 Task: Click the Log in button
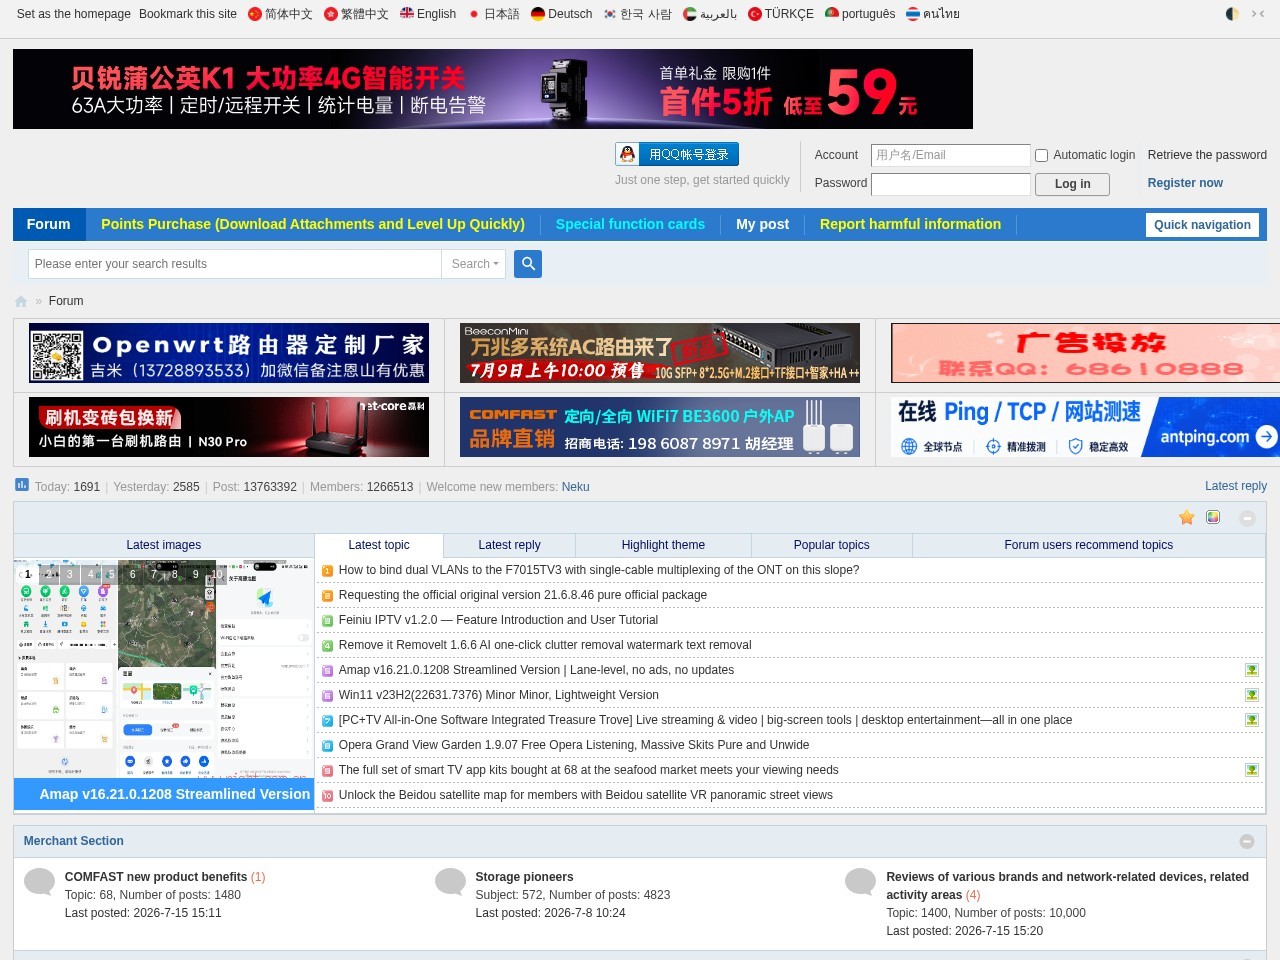(1072, 184)
